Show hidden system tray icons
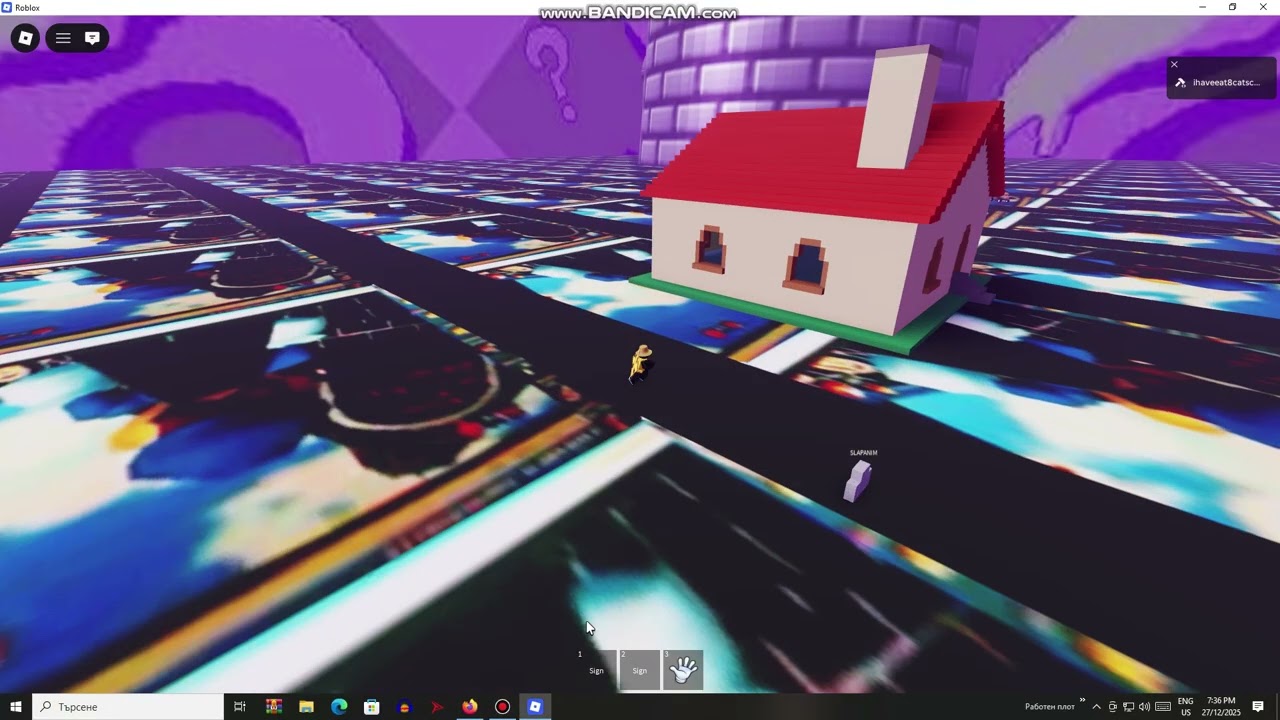1280x720 pixels. point(1096,707)
